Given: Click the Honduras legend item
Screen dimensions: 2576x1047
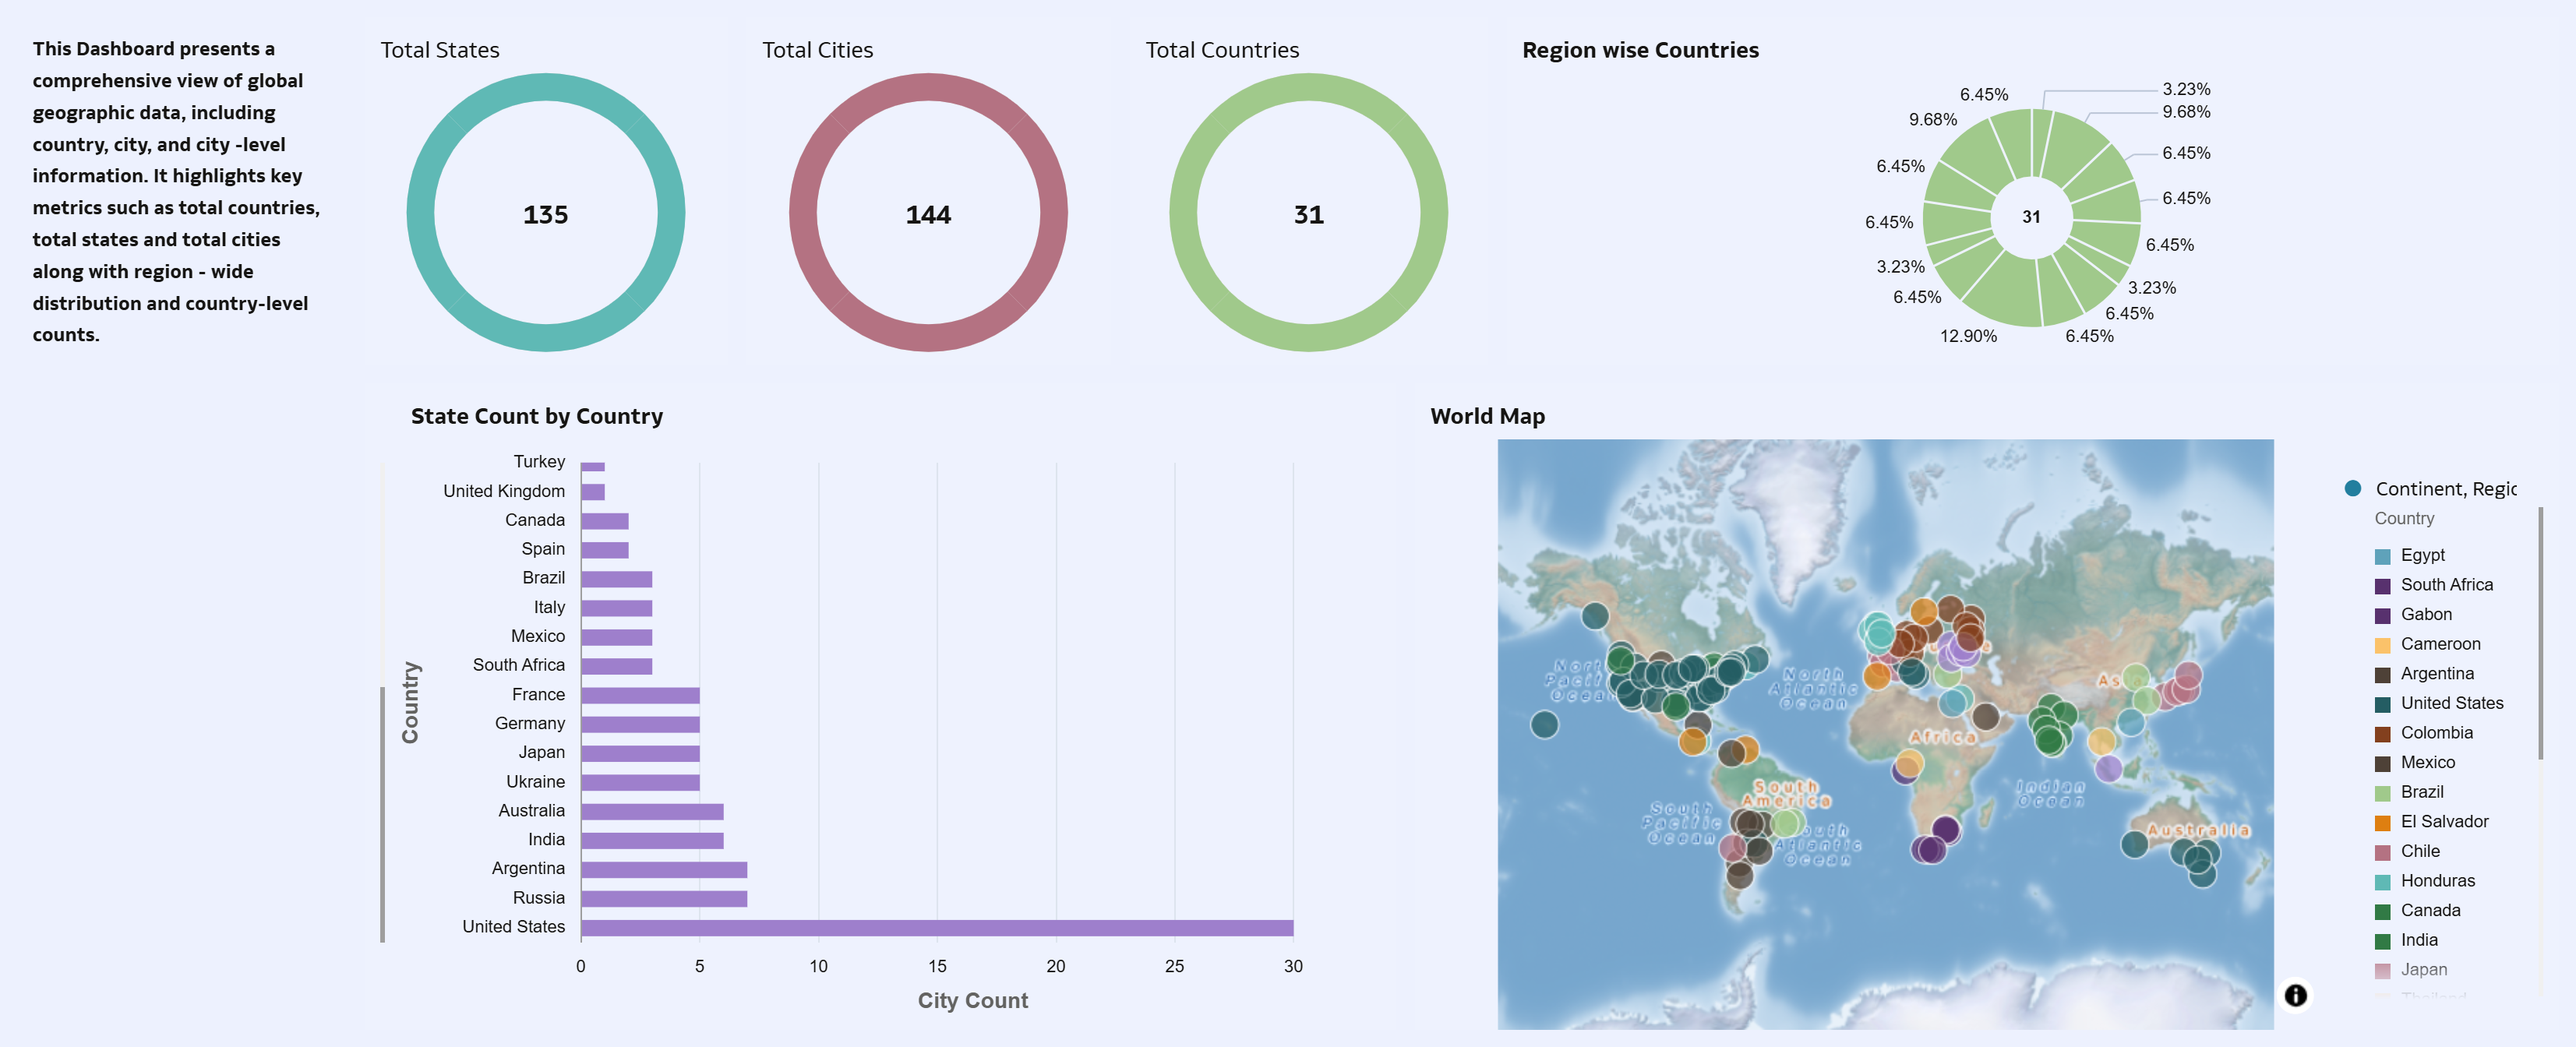Looking at the screenshot, I should click(x=2437, y=881).
